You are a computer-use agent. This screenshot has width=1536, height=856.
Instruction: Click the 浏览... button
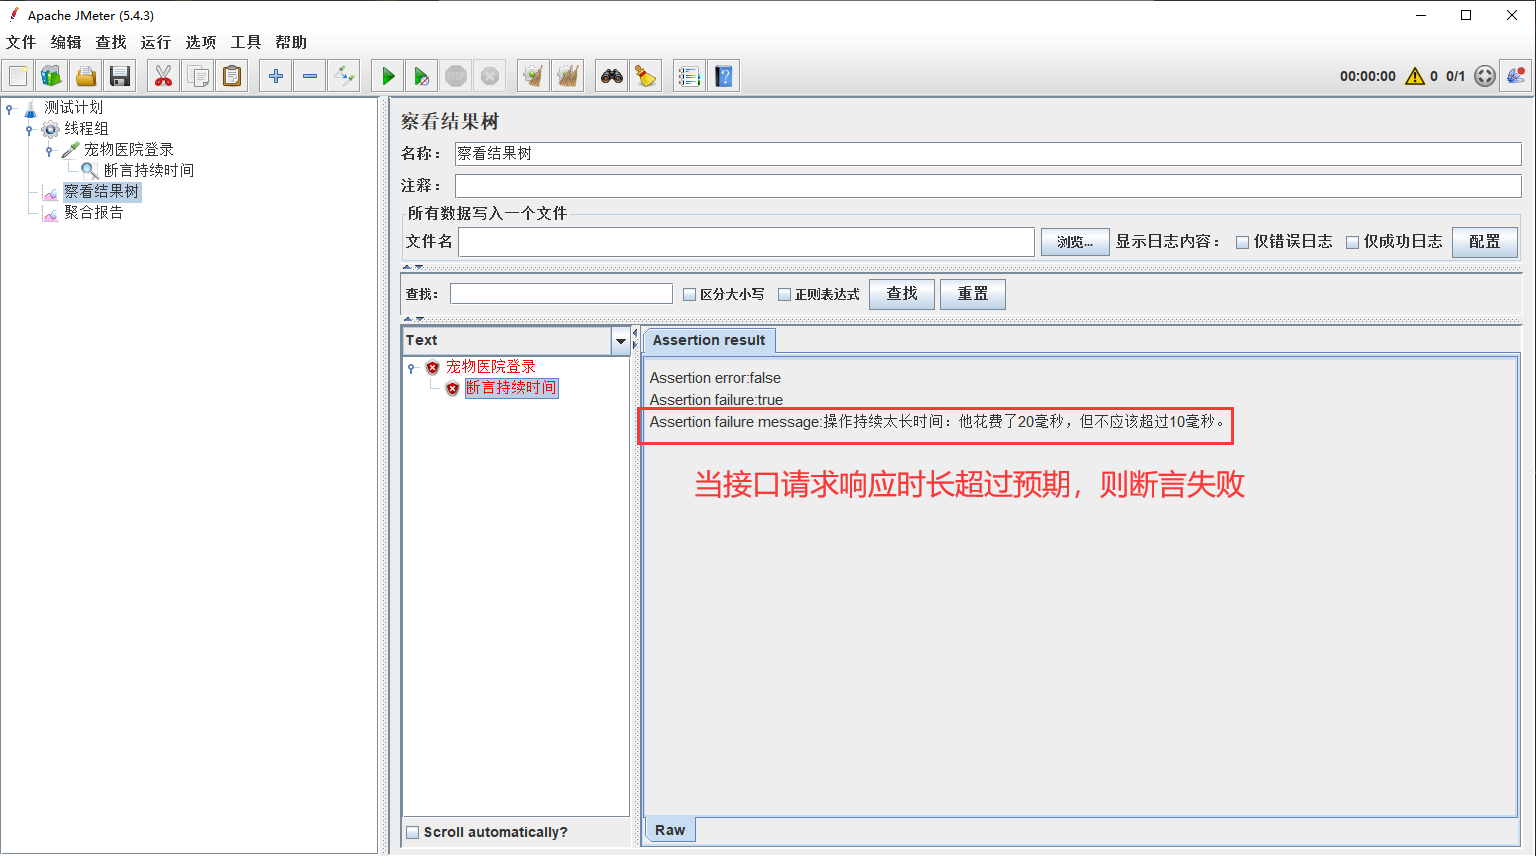[x=1075, y=242]
